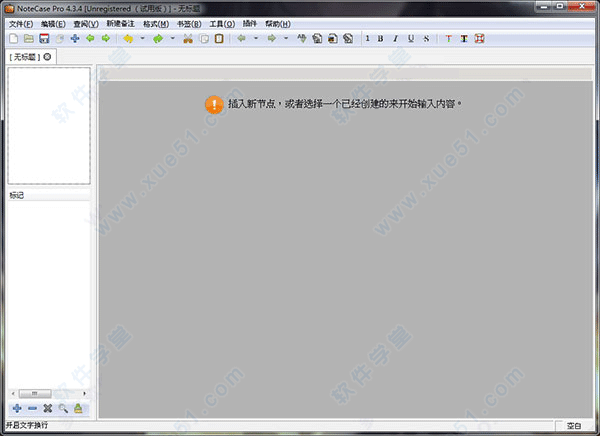Click the Paste clipboard icon
This screenshot has height=436, width=600.
[x=219, y=38]
